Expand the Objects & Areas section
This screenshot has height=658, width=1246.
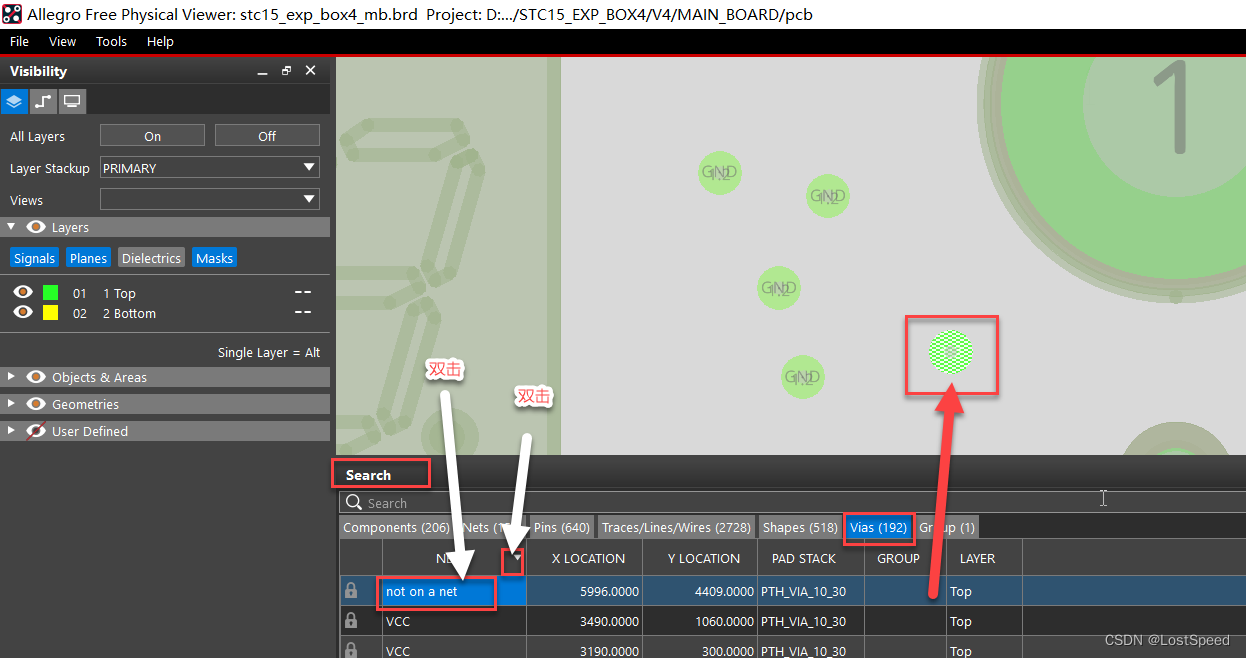11,377
